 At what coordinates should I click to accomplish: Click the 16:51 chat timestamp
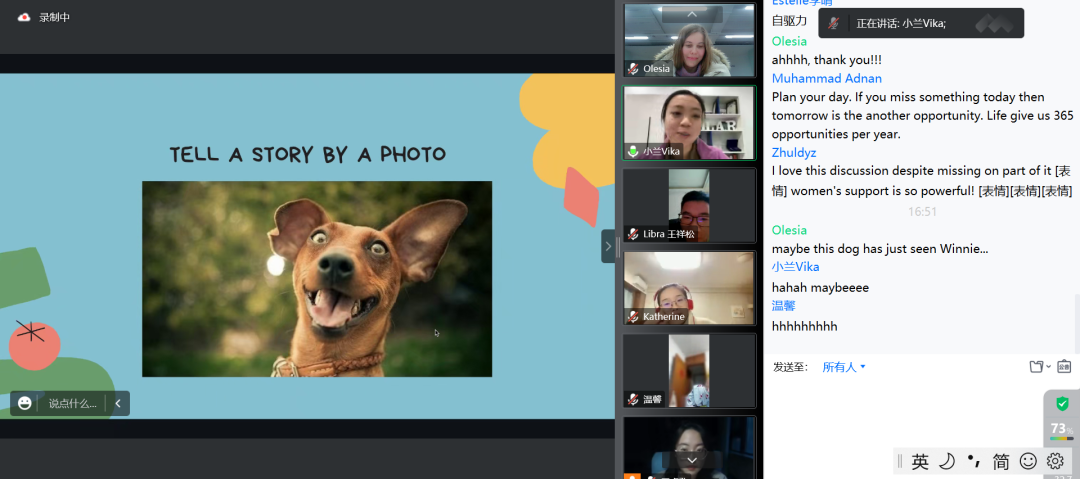pyautogui.click(x=922, y=212)
